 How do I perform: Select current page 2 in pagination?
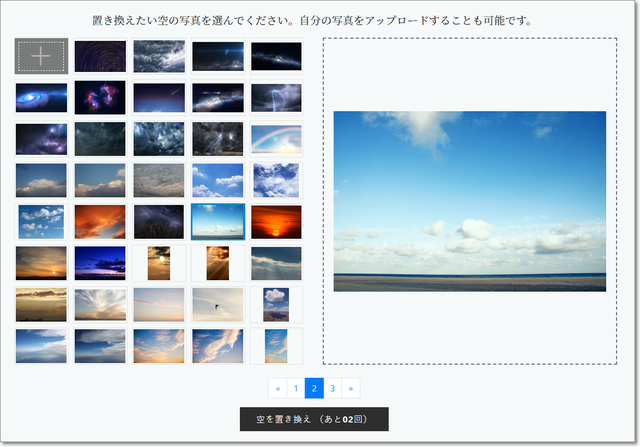(x=314, y=388)
